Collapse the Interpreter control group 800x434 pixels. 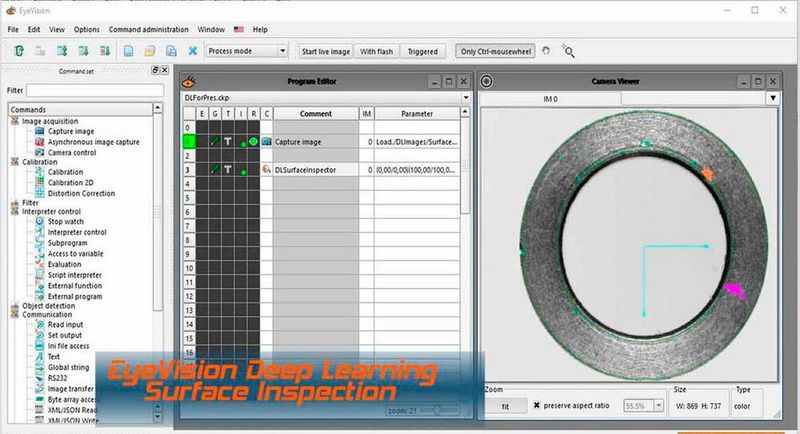pos(15,211)
